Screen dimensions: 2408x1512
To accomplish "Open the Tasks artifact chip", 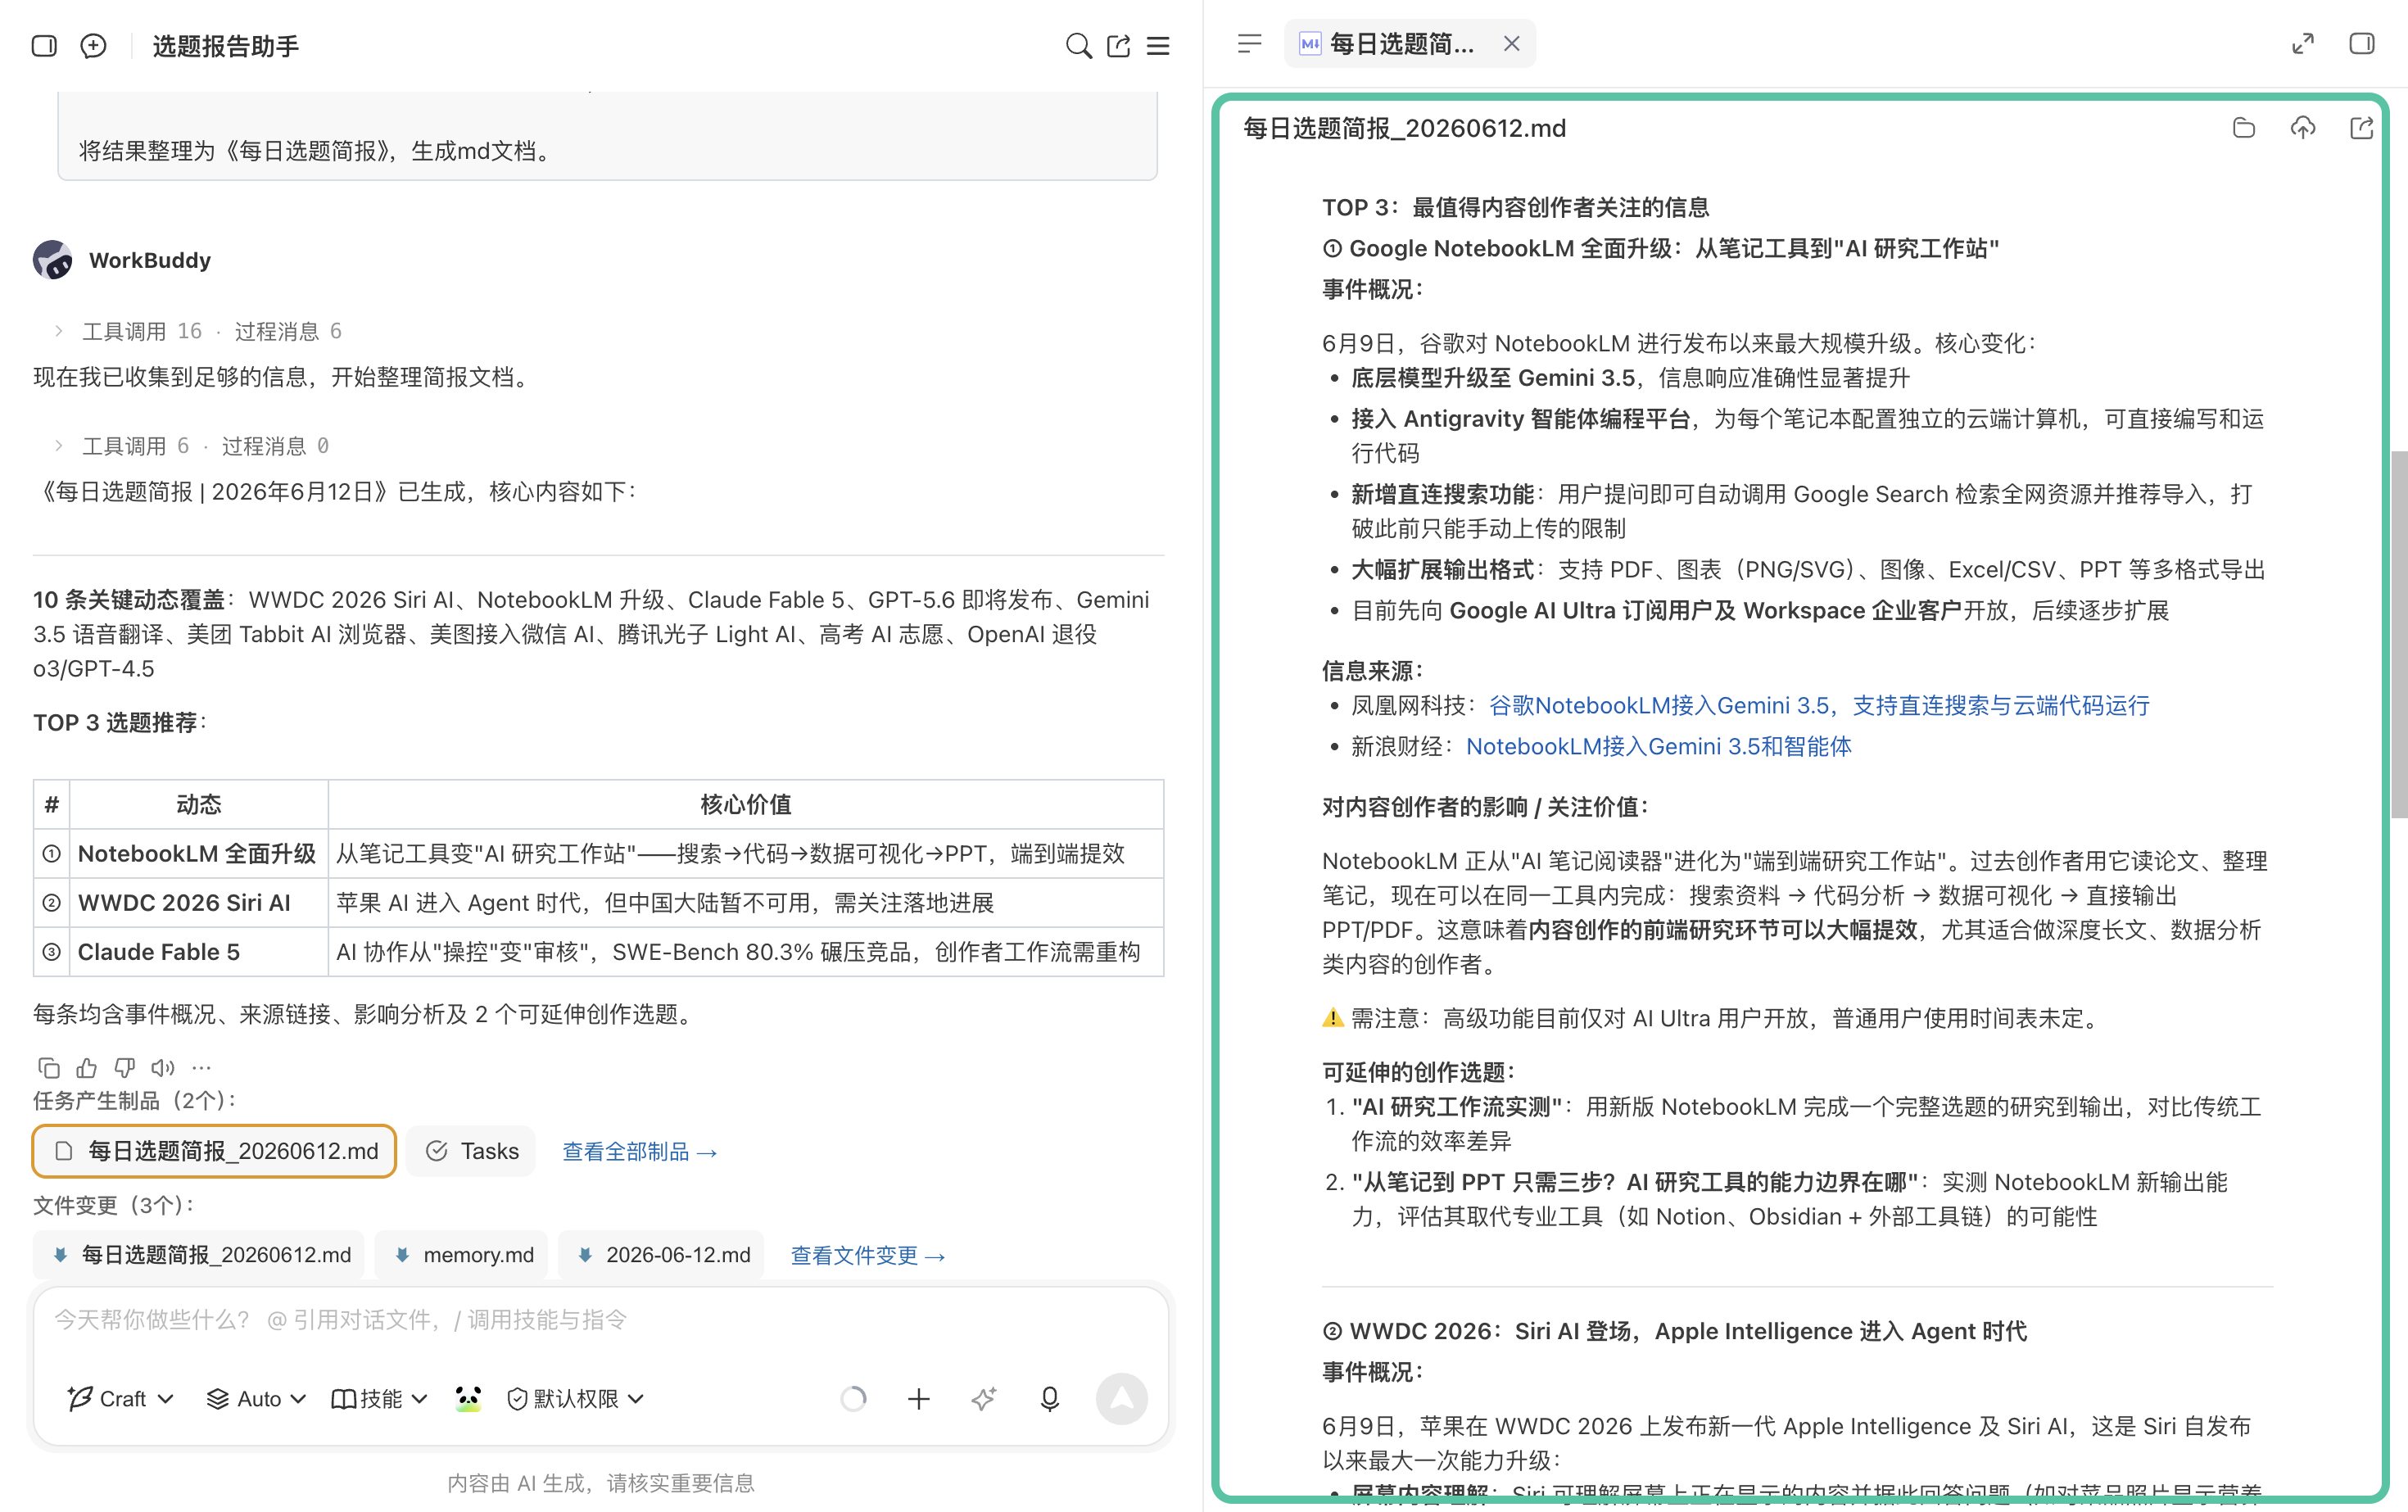I will (471, 1151).
